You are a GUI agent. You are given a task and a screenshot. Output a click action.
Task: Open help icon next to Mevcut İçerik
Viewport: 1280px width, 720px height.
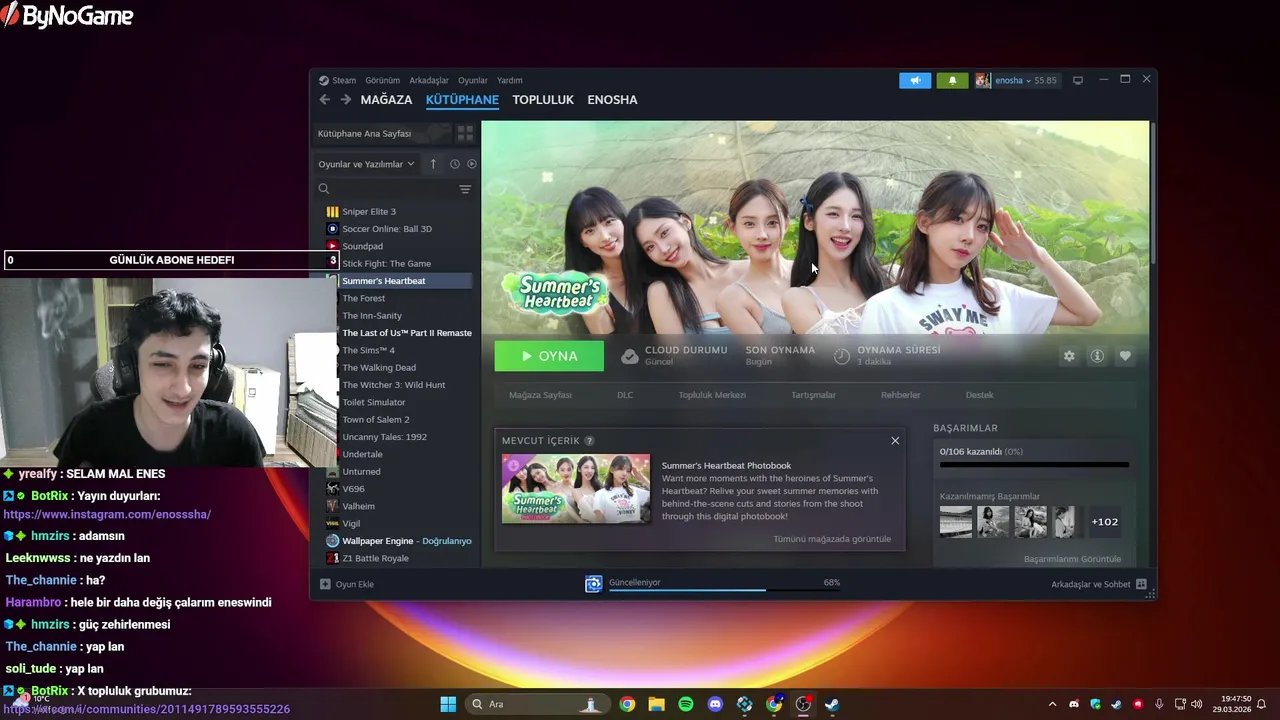589,441
